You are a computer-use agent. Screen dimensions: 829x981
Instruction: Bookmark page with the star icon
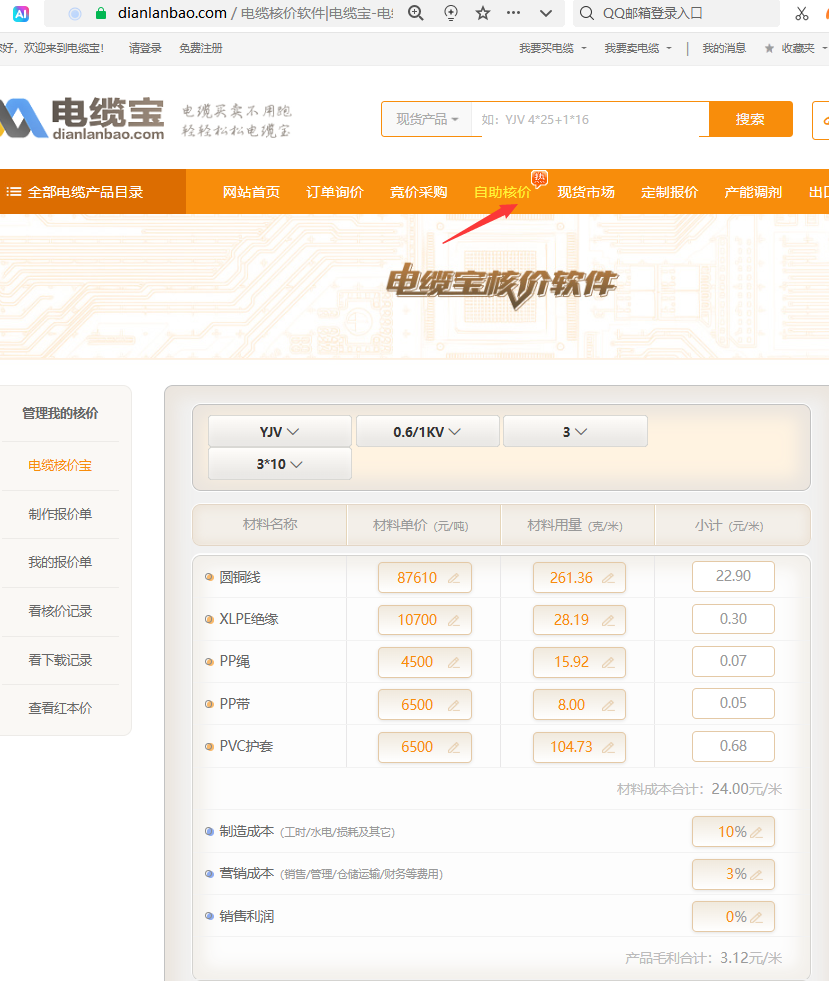(x=483, y=13)
